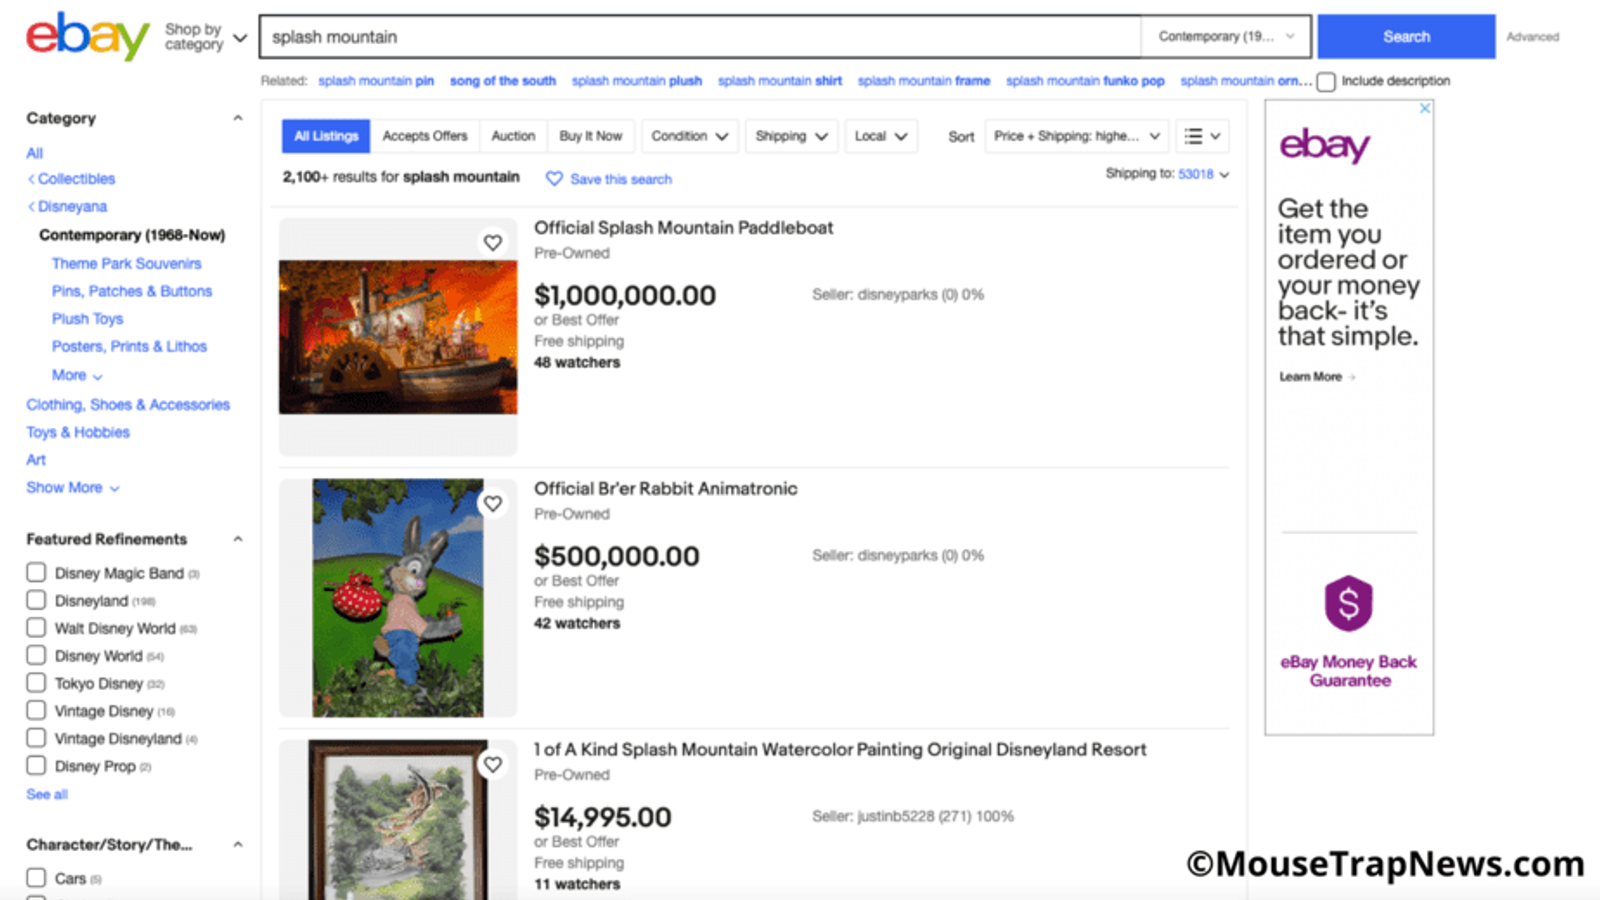Open Posters, Prints & Lithos category

click(x=129, y=346)
